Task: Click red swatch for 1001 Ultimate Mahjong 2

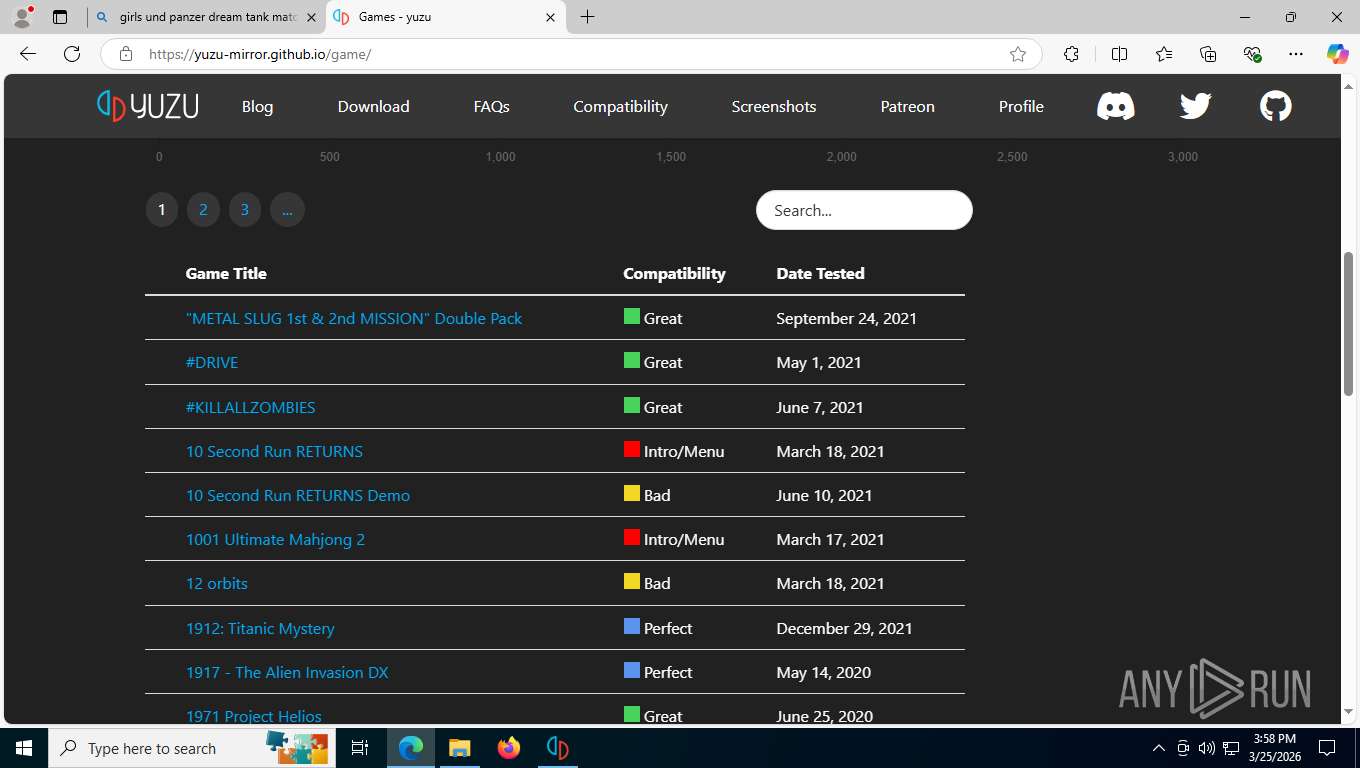Action: 632,538
